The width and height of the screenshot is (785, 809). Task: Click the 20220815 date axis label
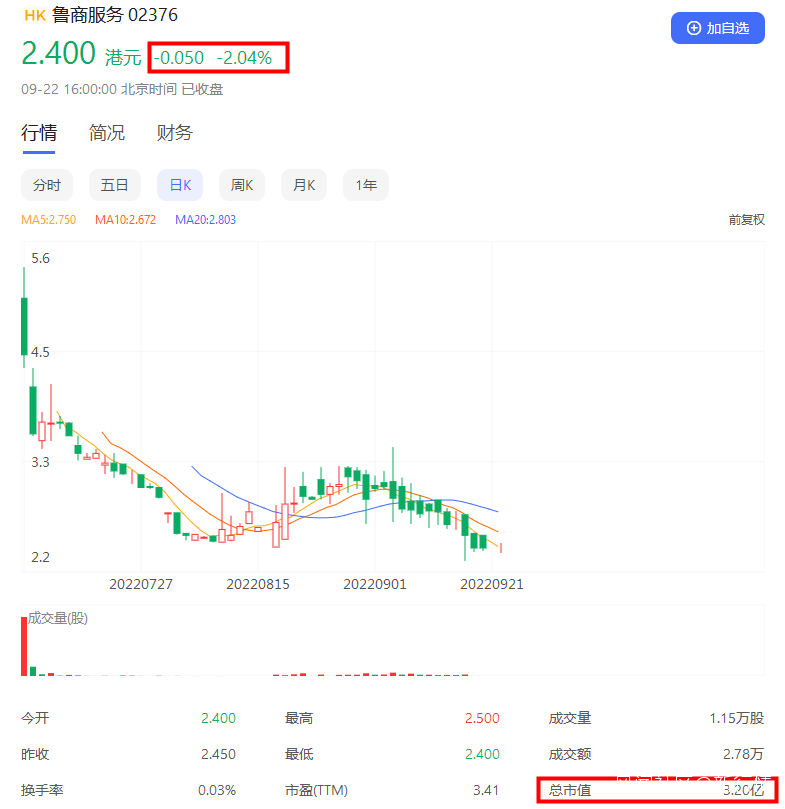point(258,584)
